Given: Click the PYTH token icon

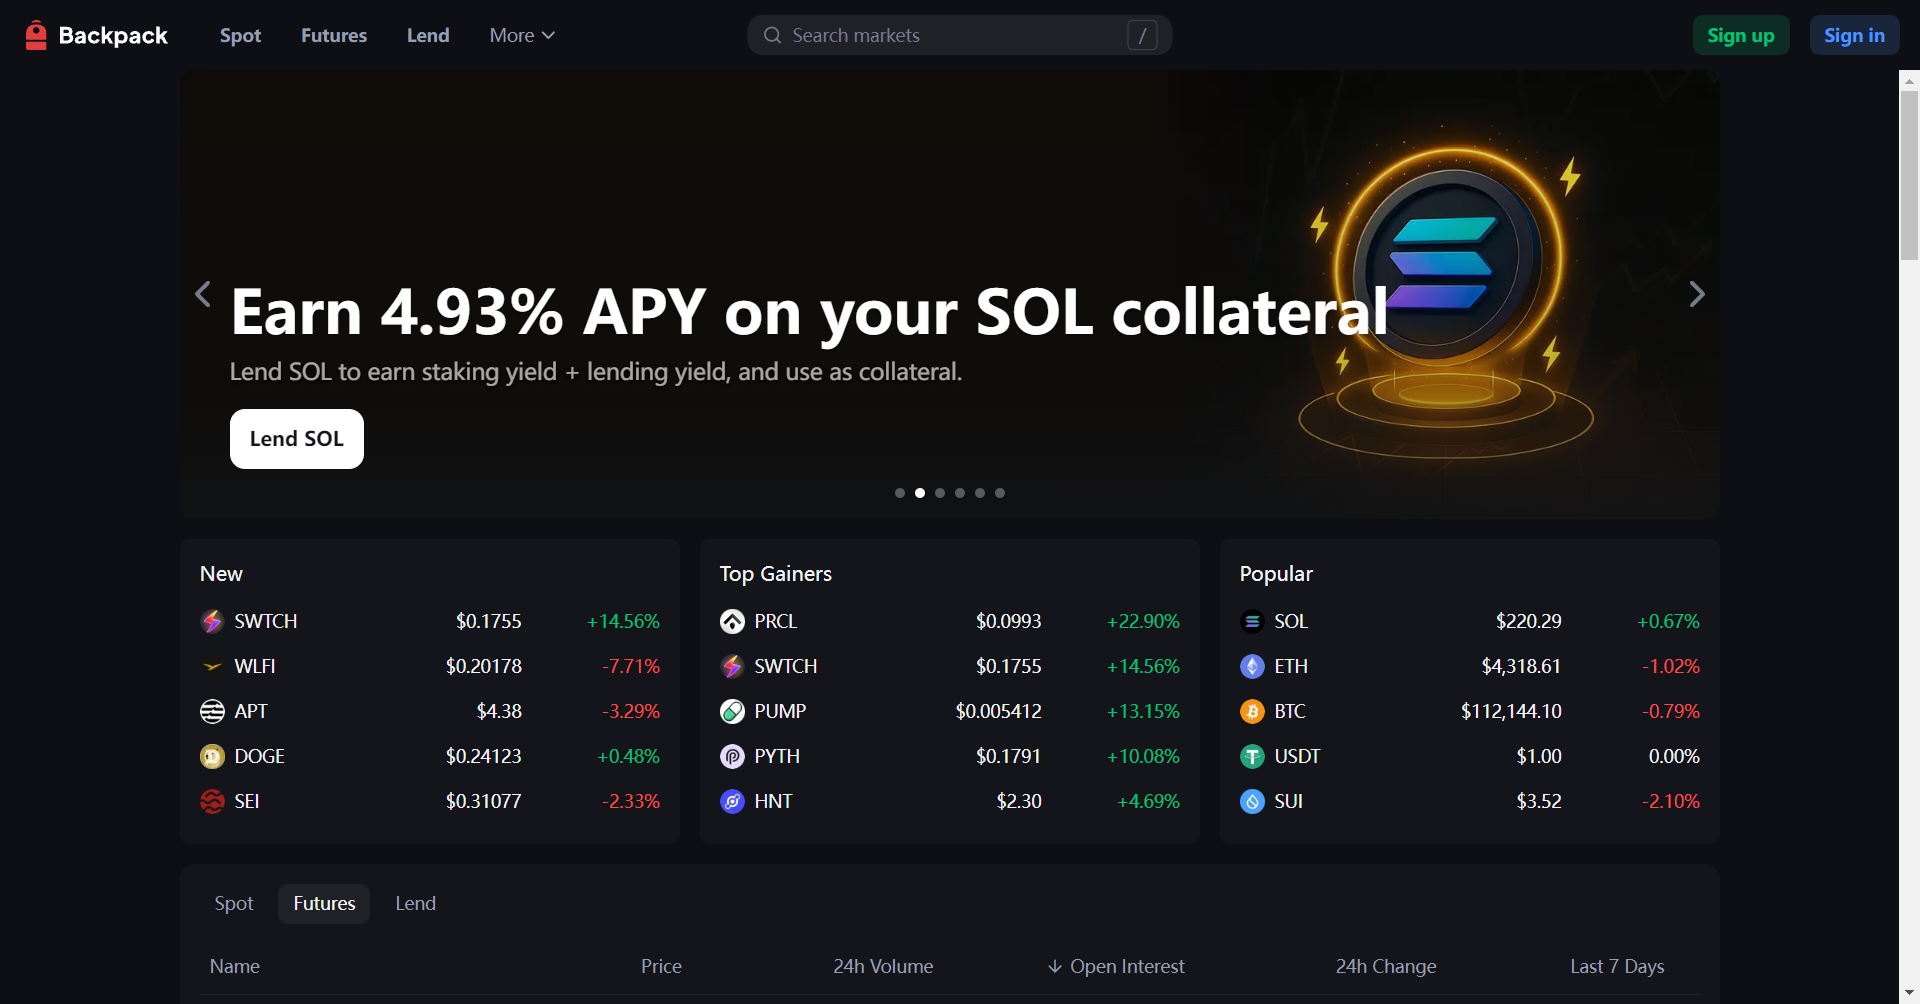Looking at the screenshot, I should pos(732,756).
